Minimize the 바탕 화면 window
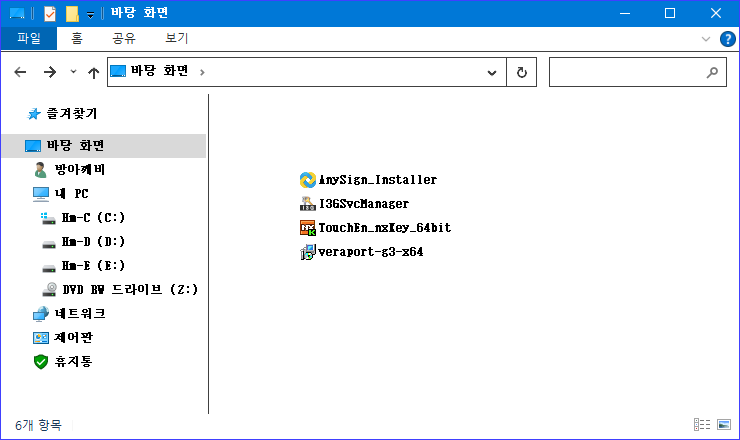Image resolution: width=740 pixels, height=440 pixels. (x=625, y=13)
